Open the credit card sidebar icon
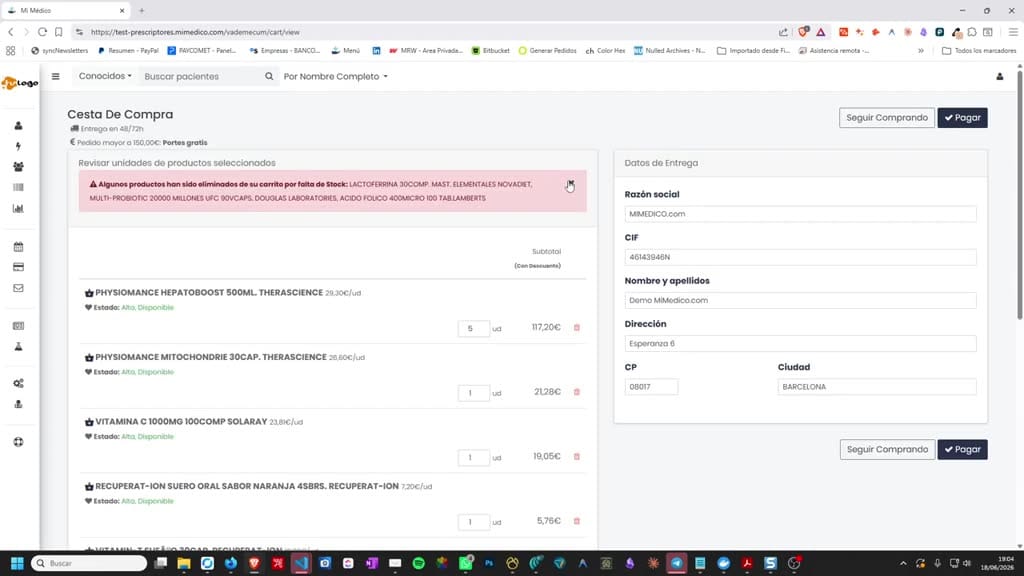1024x576 pixels. [18, 267]
